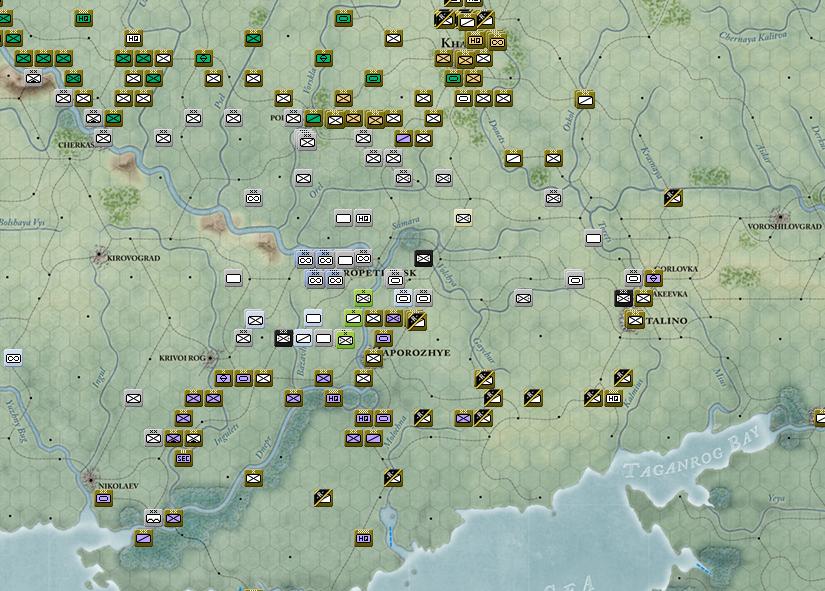The height and width of the screenshot is (591, 825).
Task: Click the Chernaya Kalitva river label
Action: [753, 36]
